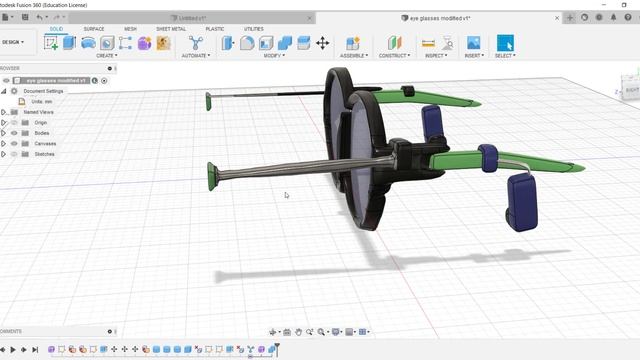640x360 pixels.
Task: Expand the Sketches folder node
Action: [4, 154]
